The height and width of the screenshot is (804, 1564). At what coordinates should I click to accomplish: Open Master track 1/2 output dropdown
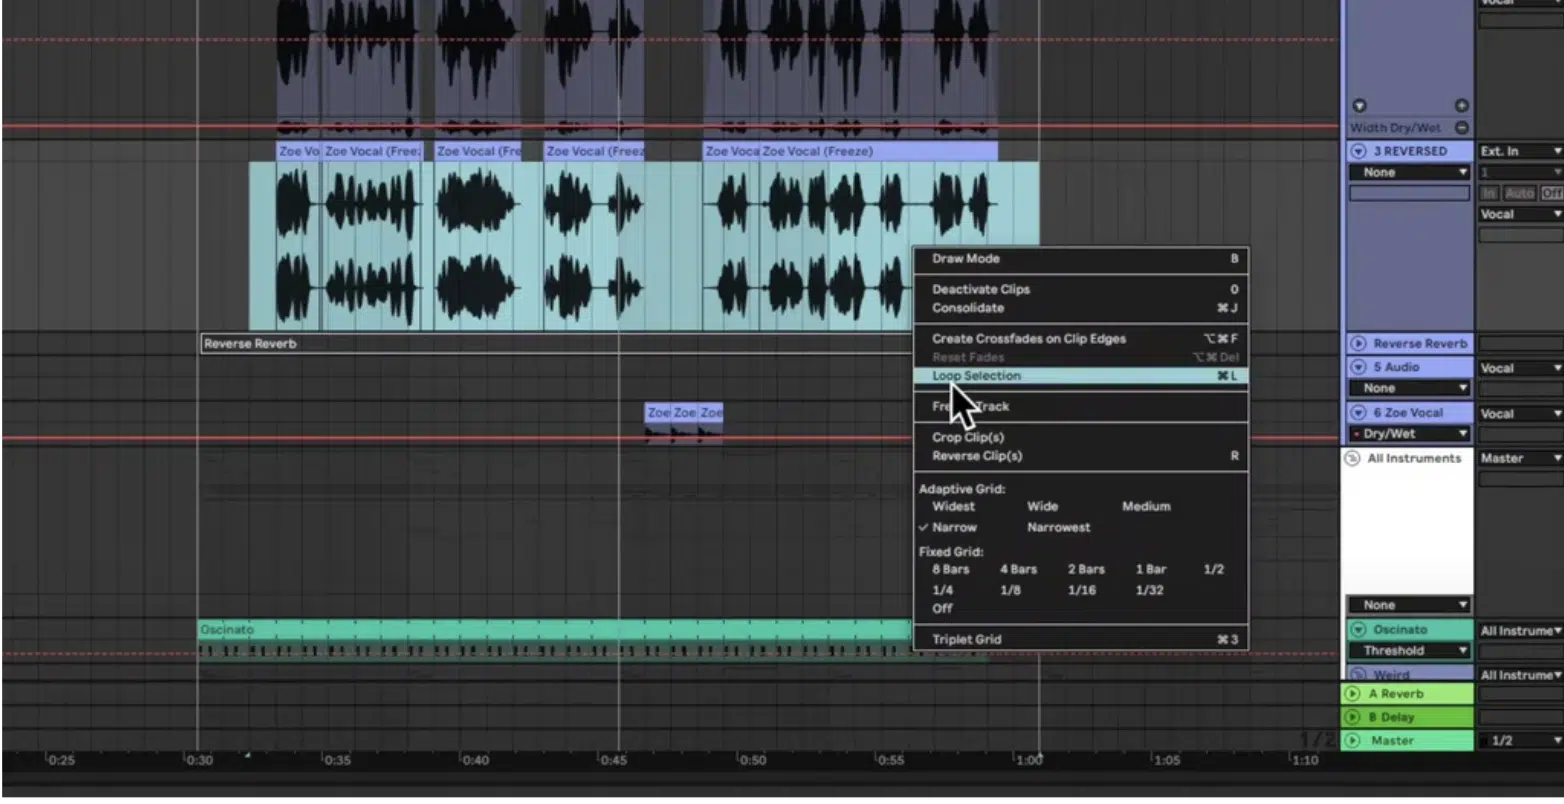click(x=1520, y=741)
